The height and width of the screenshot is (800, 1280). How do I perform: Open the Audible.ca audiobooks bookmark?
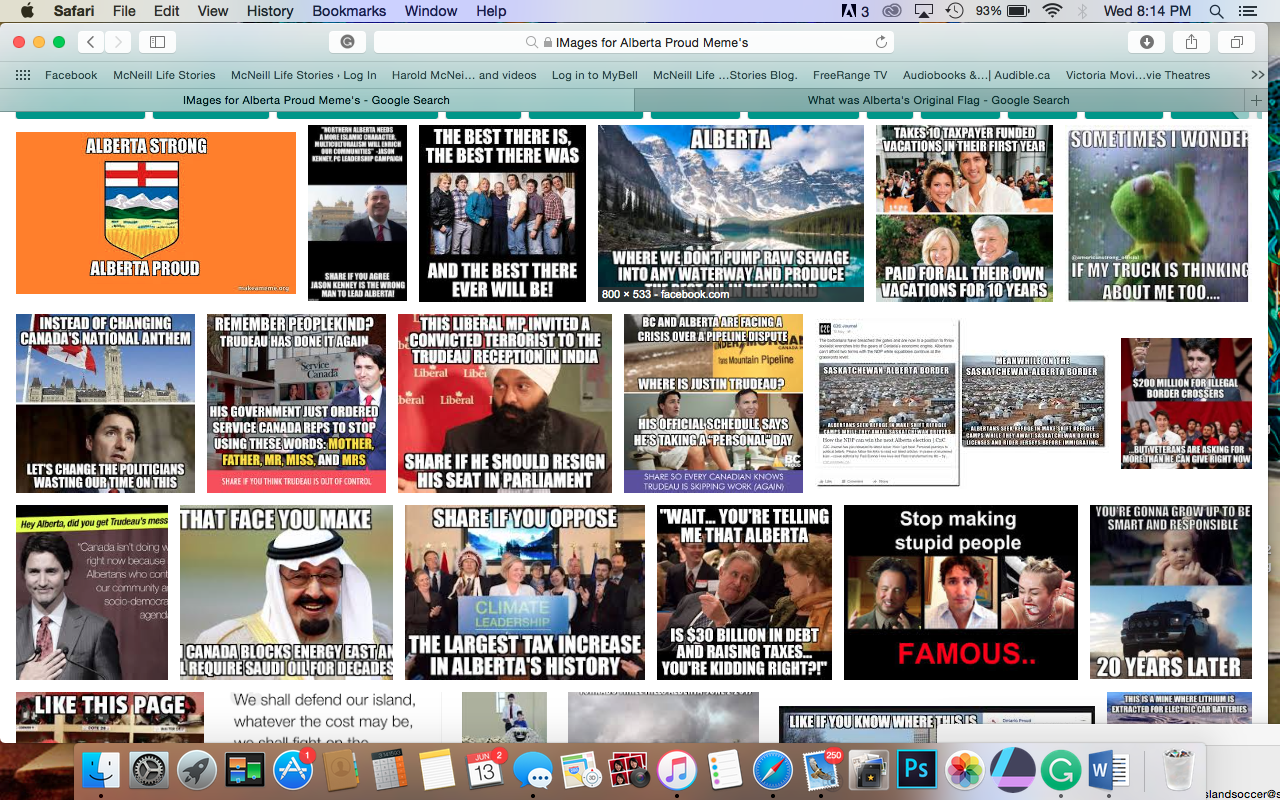point(976,75)
